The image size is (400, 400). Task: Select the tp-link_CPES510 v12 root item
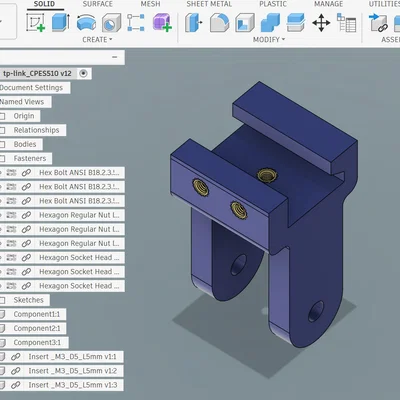click(x=37, y=73)
